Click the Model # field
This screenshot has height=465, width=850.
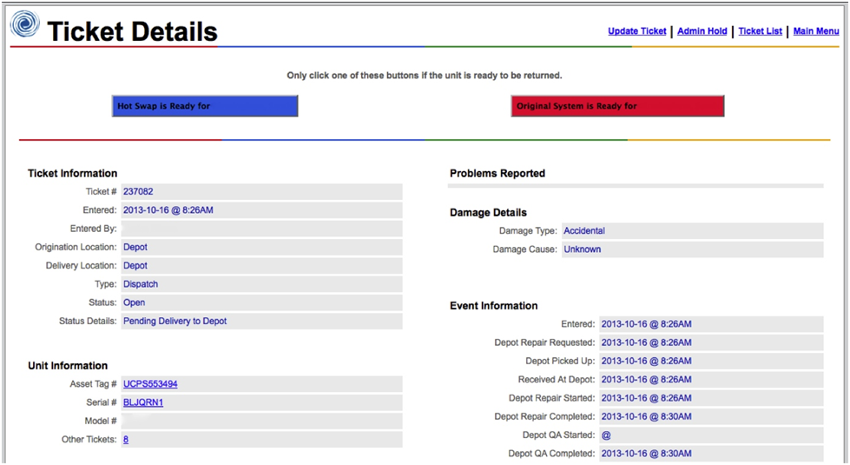(262, 421)
